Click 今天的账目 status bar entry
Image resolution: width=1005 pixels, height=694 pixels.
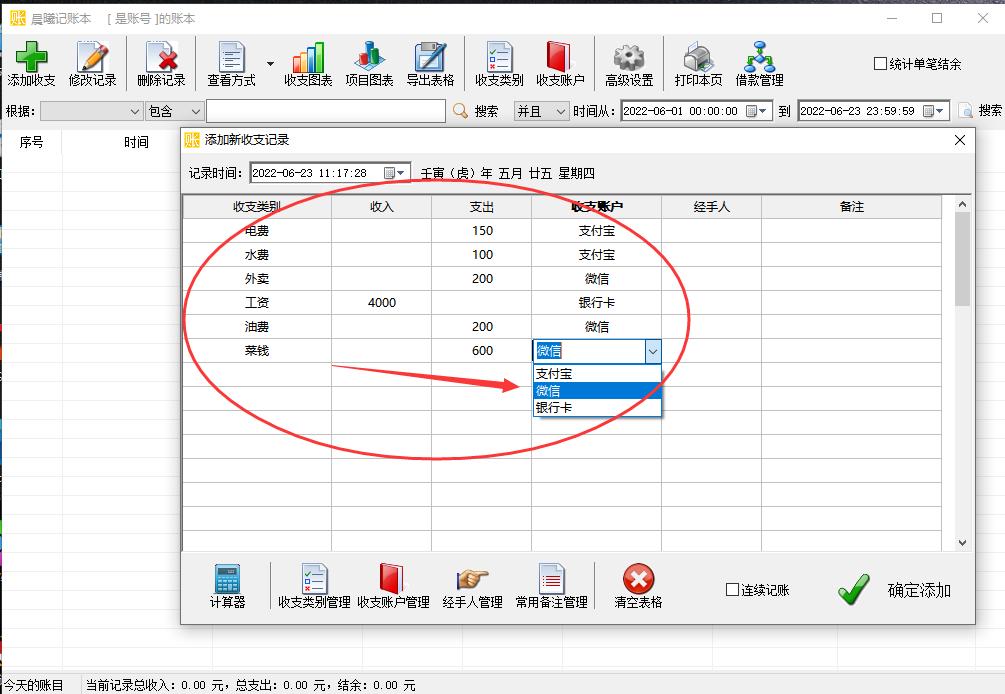(33, 685)
